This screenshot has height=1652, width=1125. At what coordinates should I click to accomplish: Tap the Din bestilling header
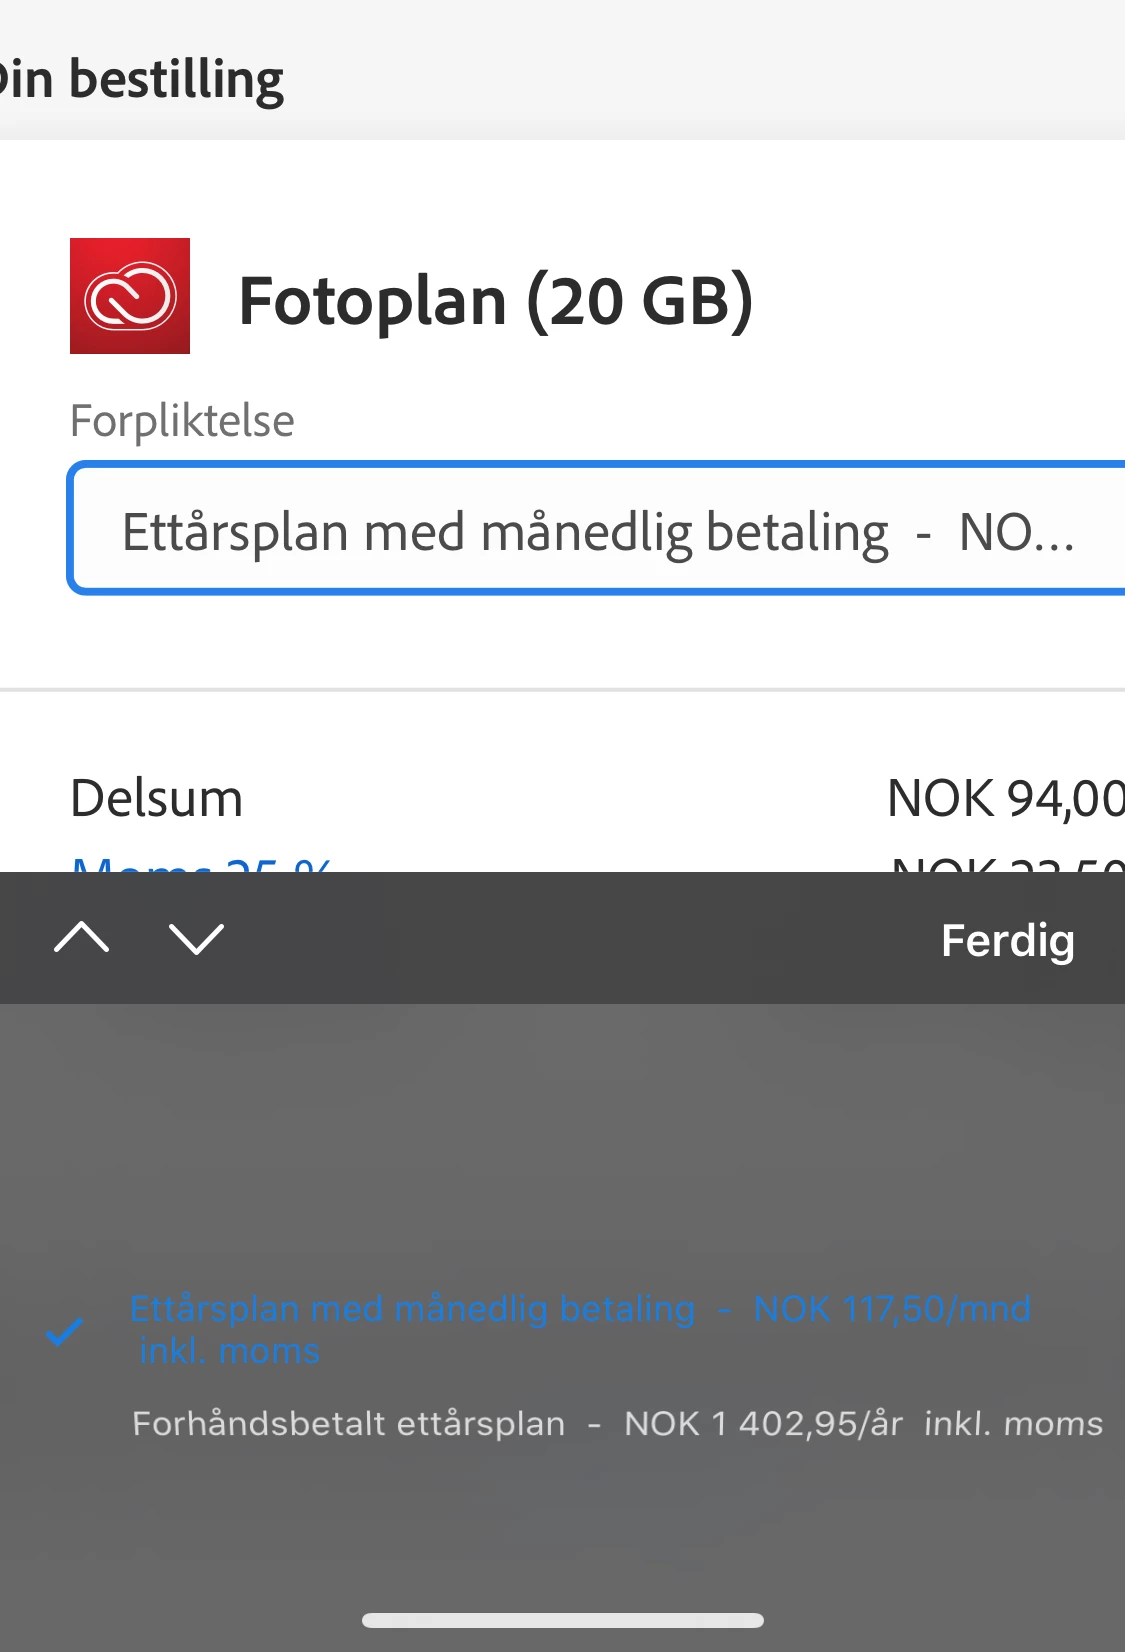pyautogui.click(x=141, y=80)
